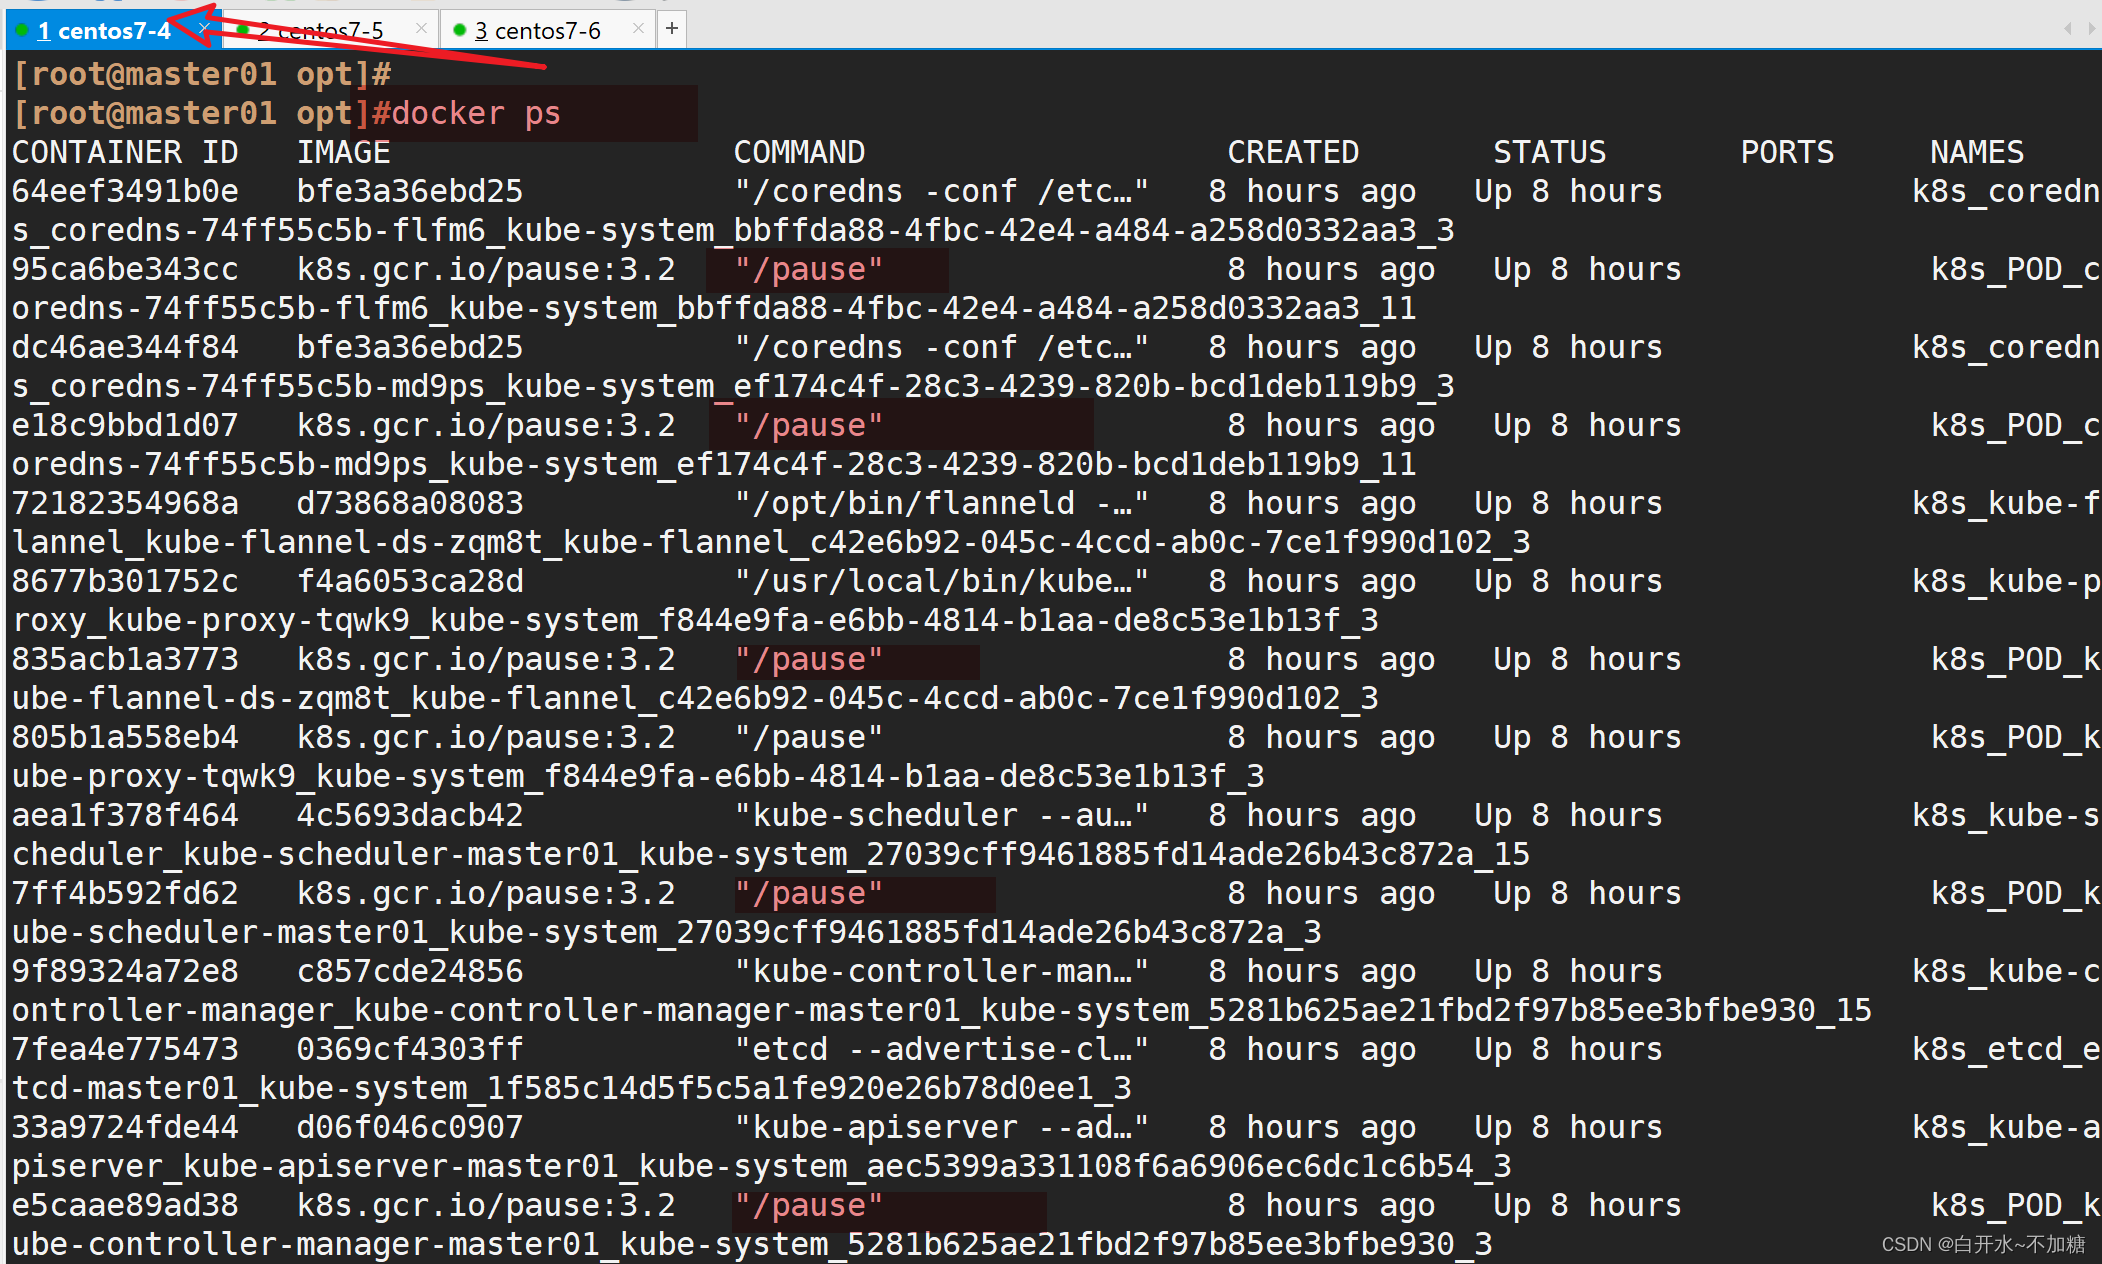Click green status dot on centos7-6 tab

(460, 30)
